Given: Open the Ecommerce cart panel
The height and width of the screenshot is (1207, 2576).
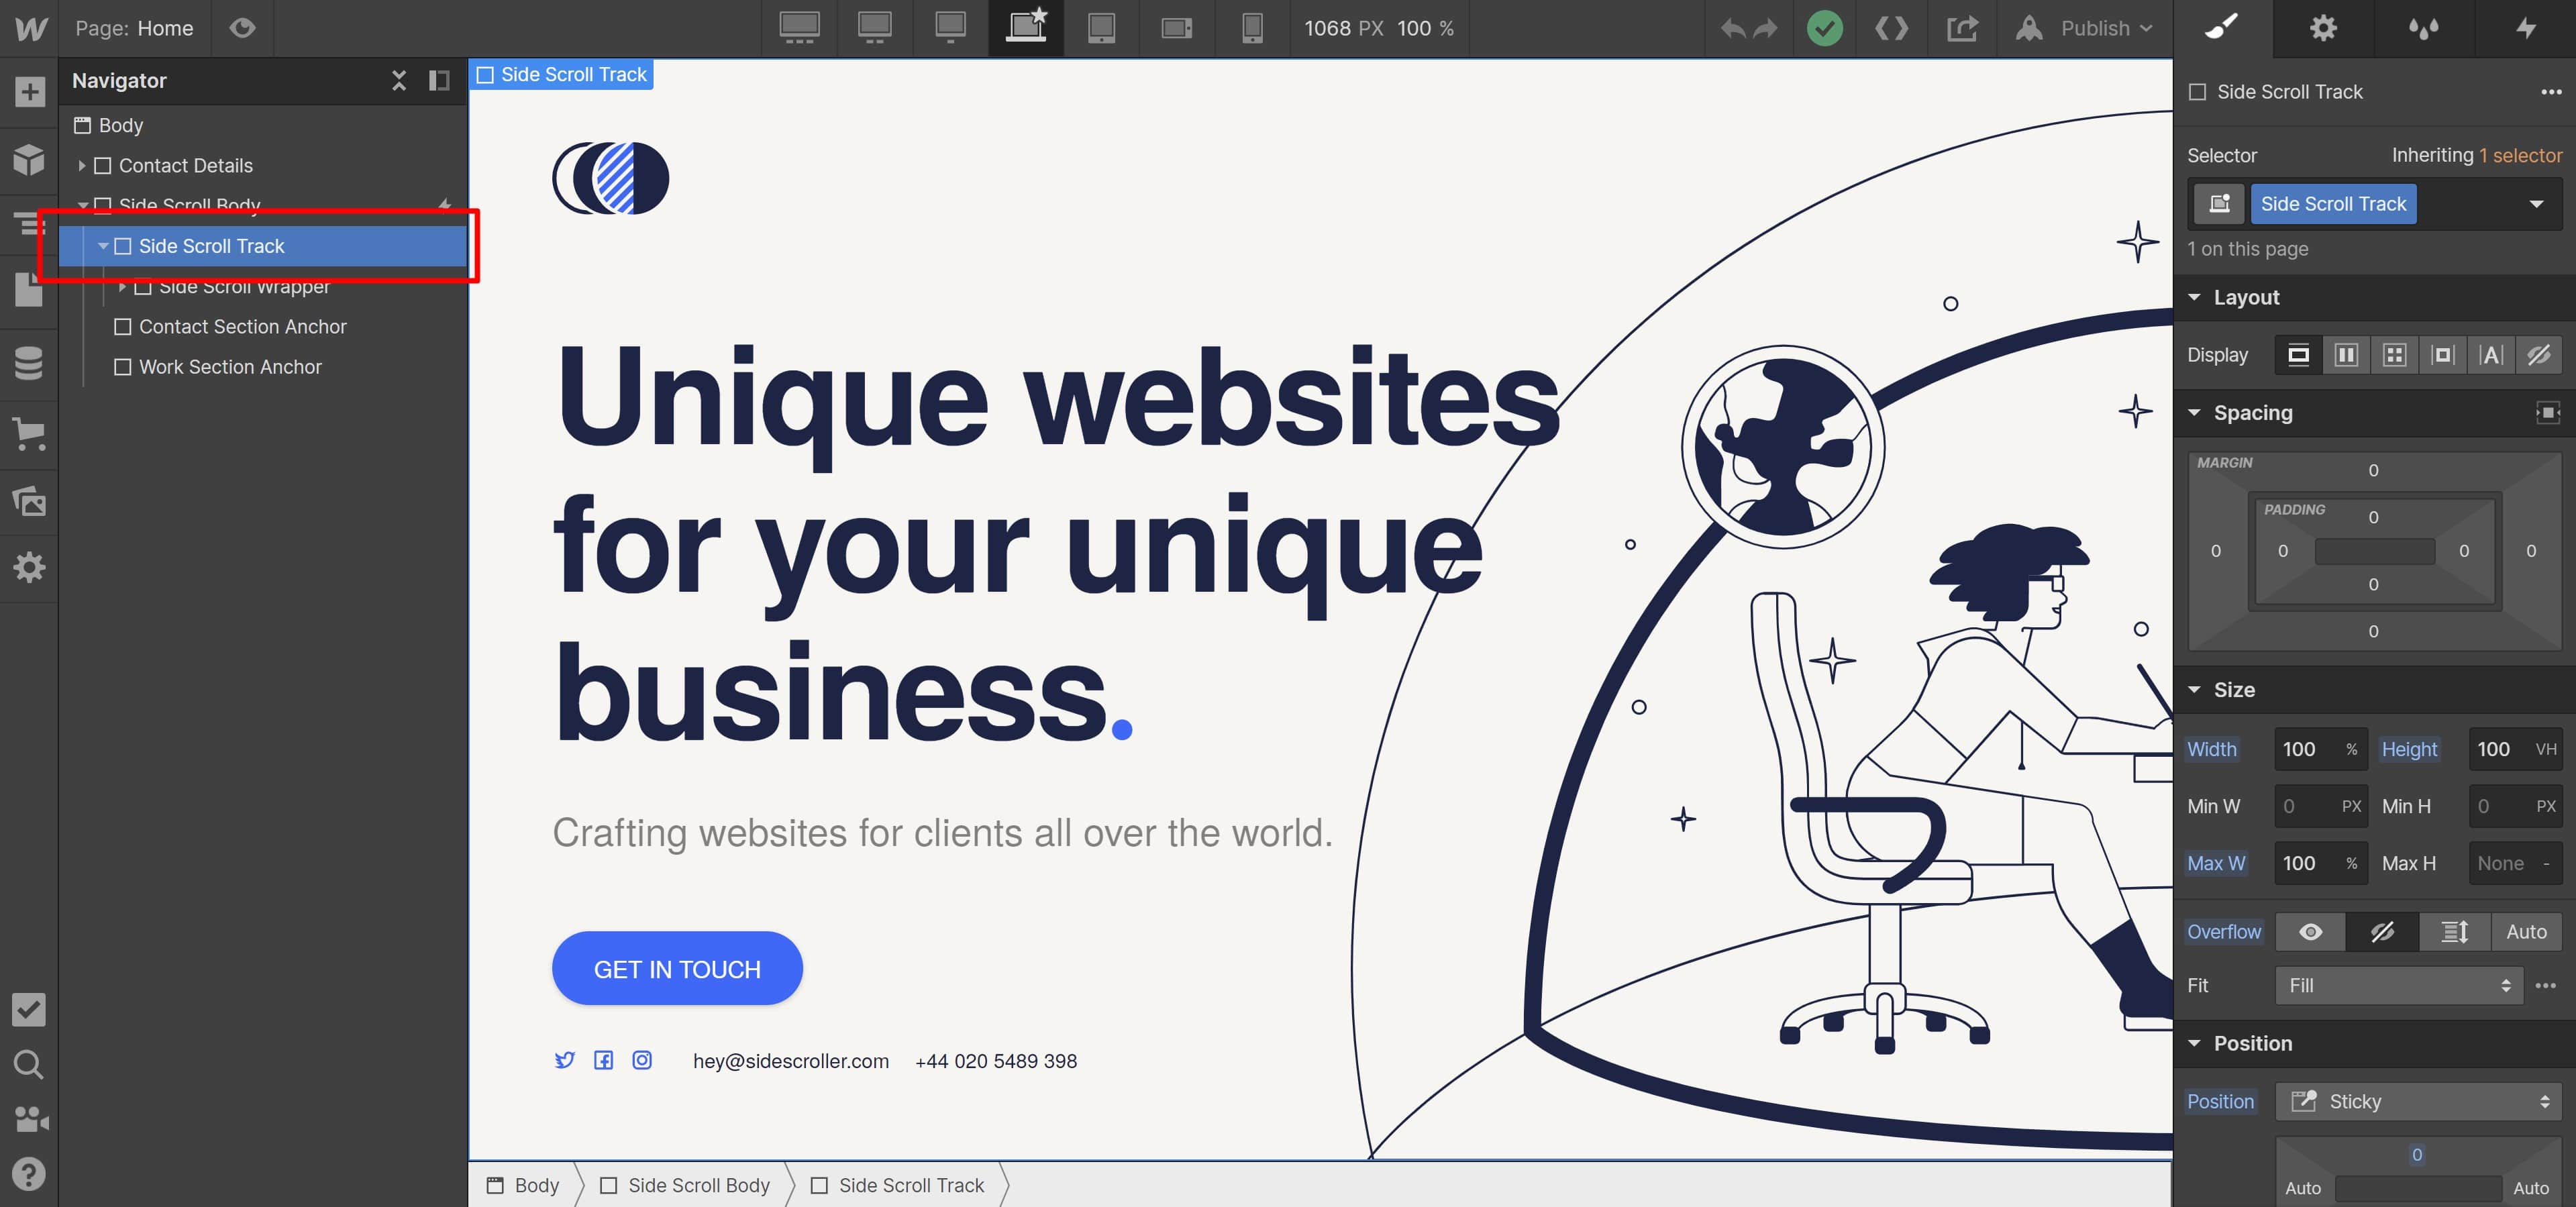Looking at the screenshot, I should [x=29, y=433].
